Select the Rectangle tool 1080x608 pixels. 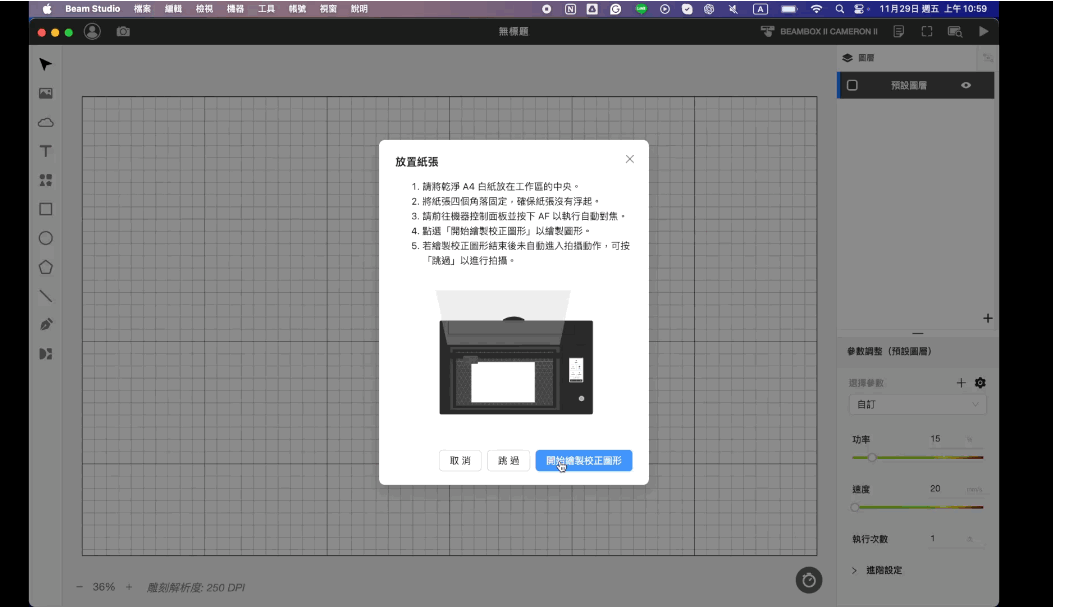(x=45, y=209)
